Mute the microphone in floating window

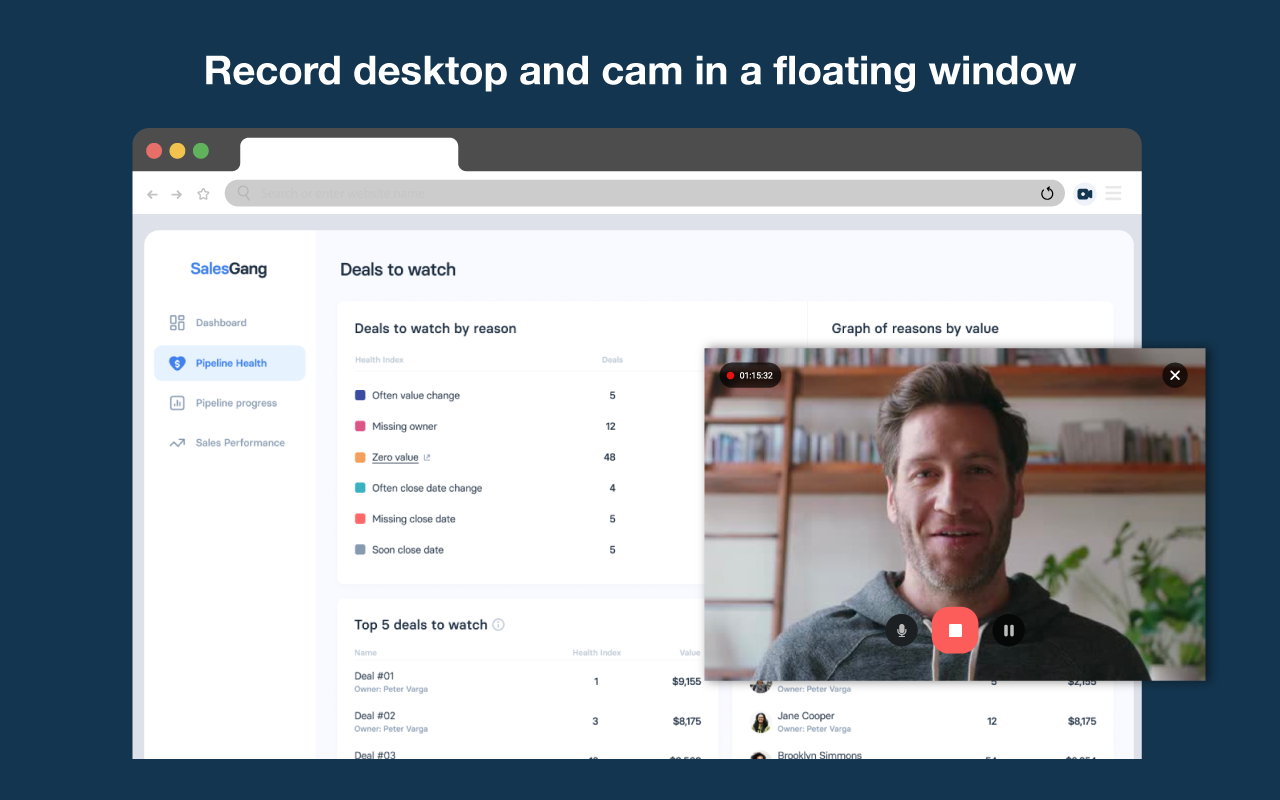[901, 630]
